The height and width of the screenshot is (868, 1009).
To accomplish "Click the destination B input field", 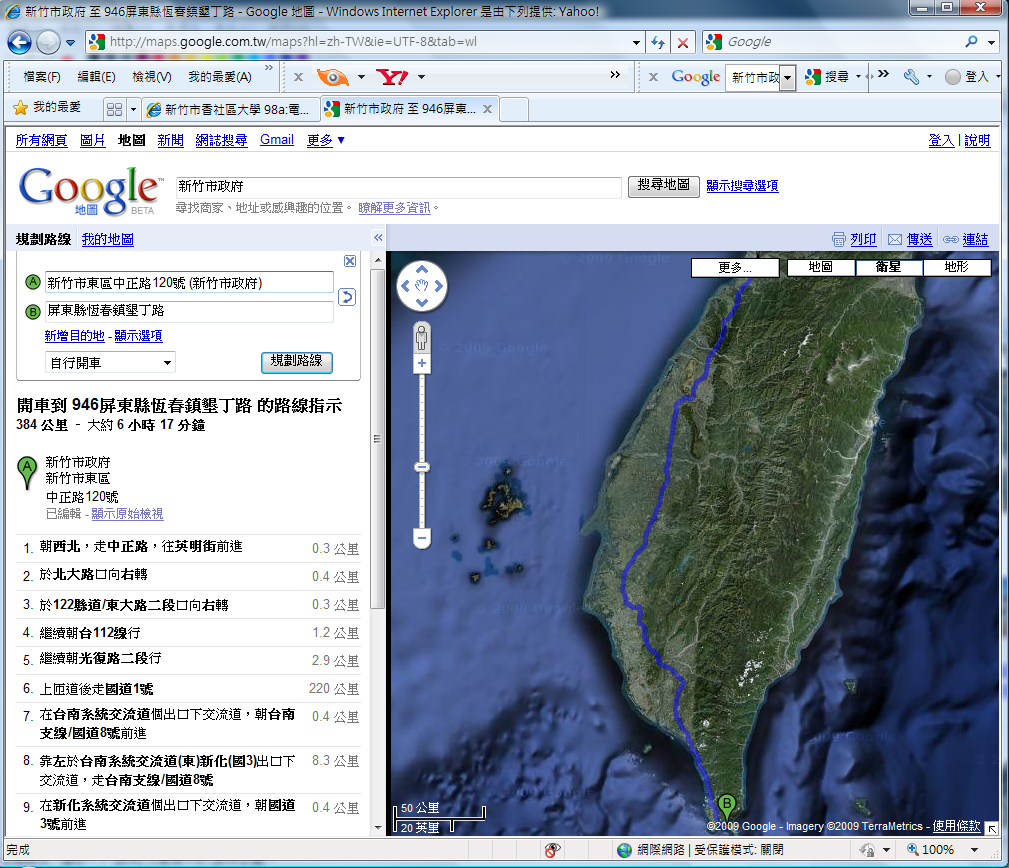I will click(x=189, y=311).
